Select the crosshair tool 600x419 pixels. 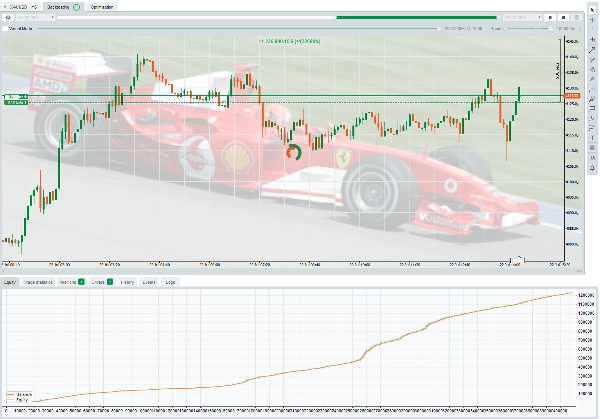pos(592,20)
